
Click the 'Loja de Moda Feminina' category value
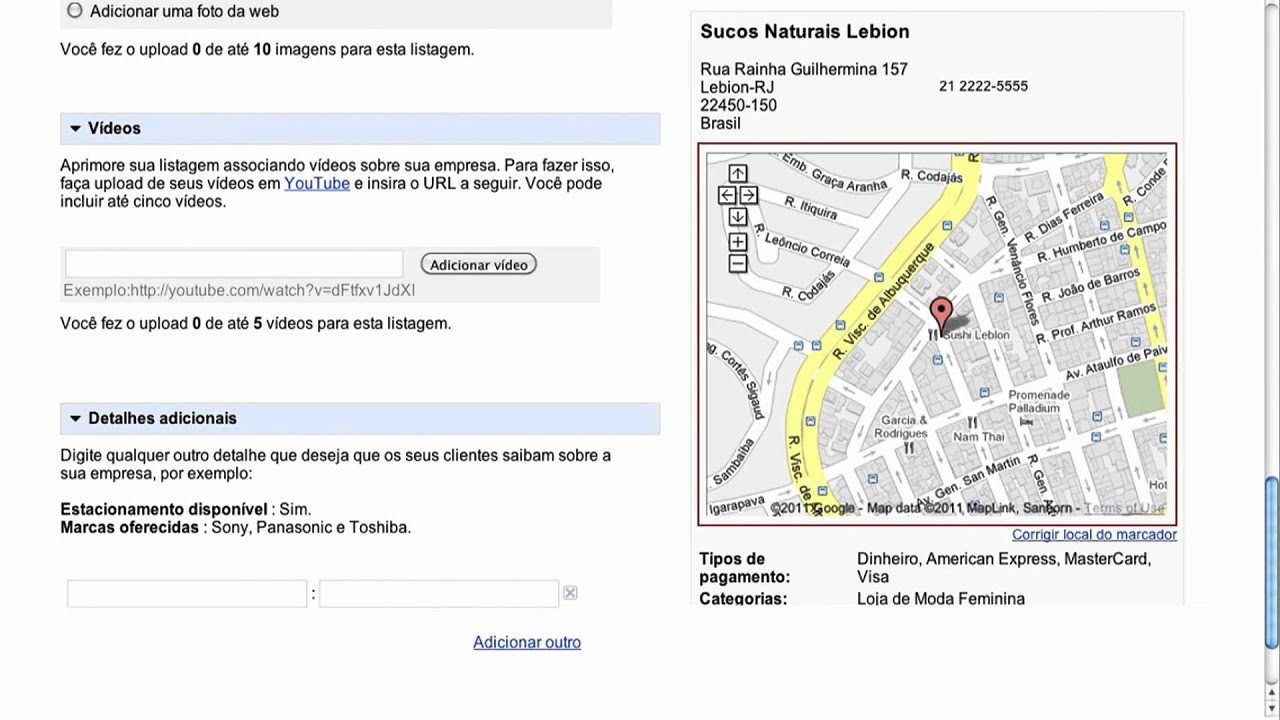click(941, 598)
